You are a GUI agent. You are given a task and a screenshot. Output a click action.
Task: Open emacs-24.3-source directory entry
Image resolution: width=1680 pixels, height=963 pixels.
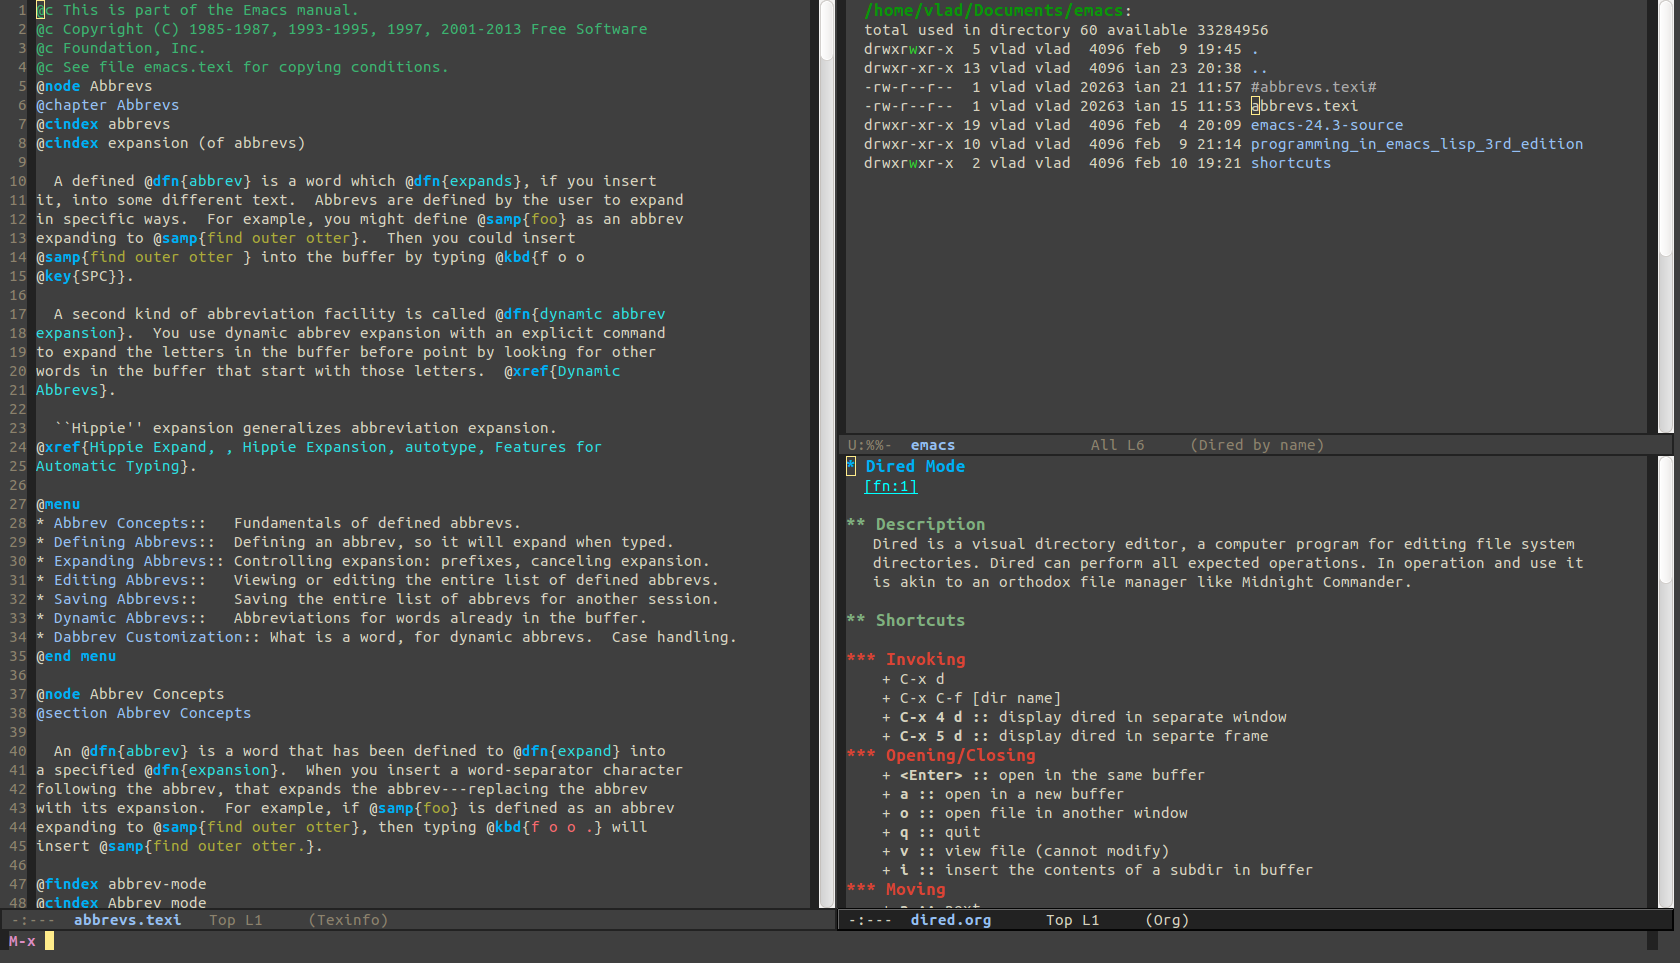[x=1326, y=125]
